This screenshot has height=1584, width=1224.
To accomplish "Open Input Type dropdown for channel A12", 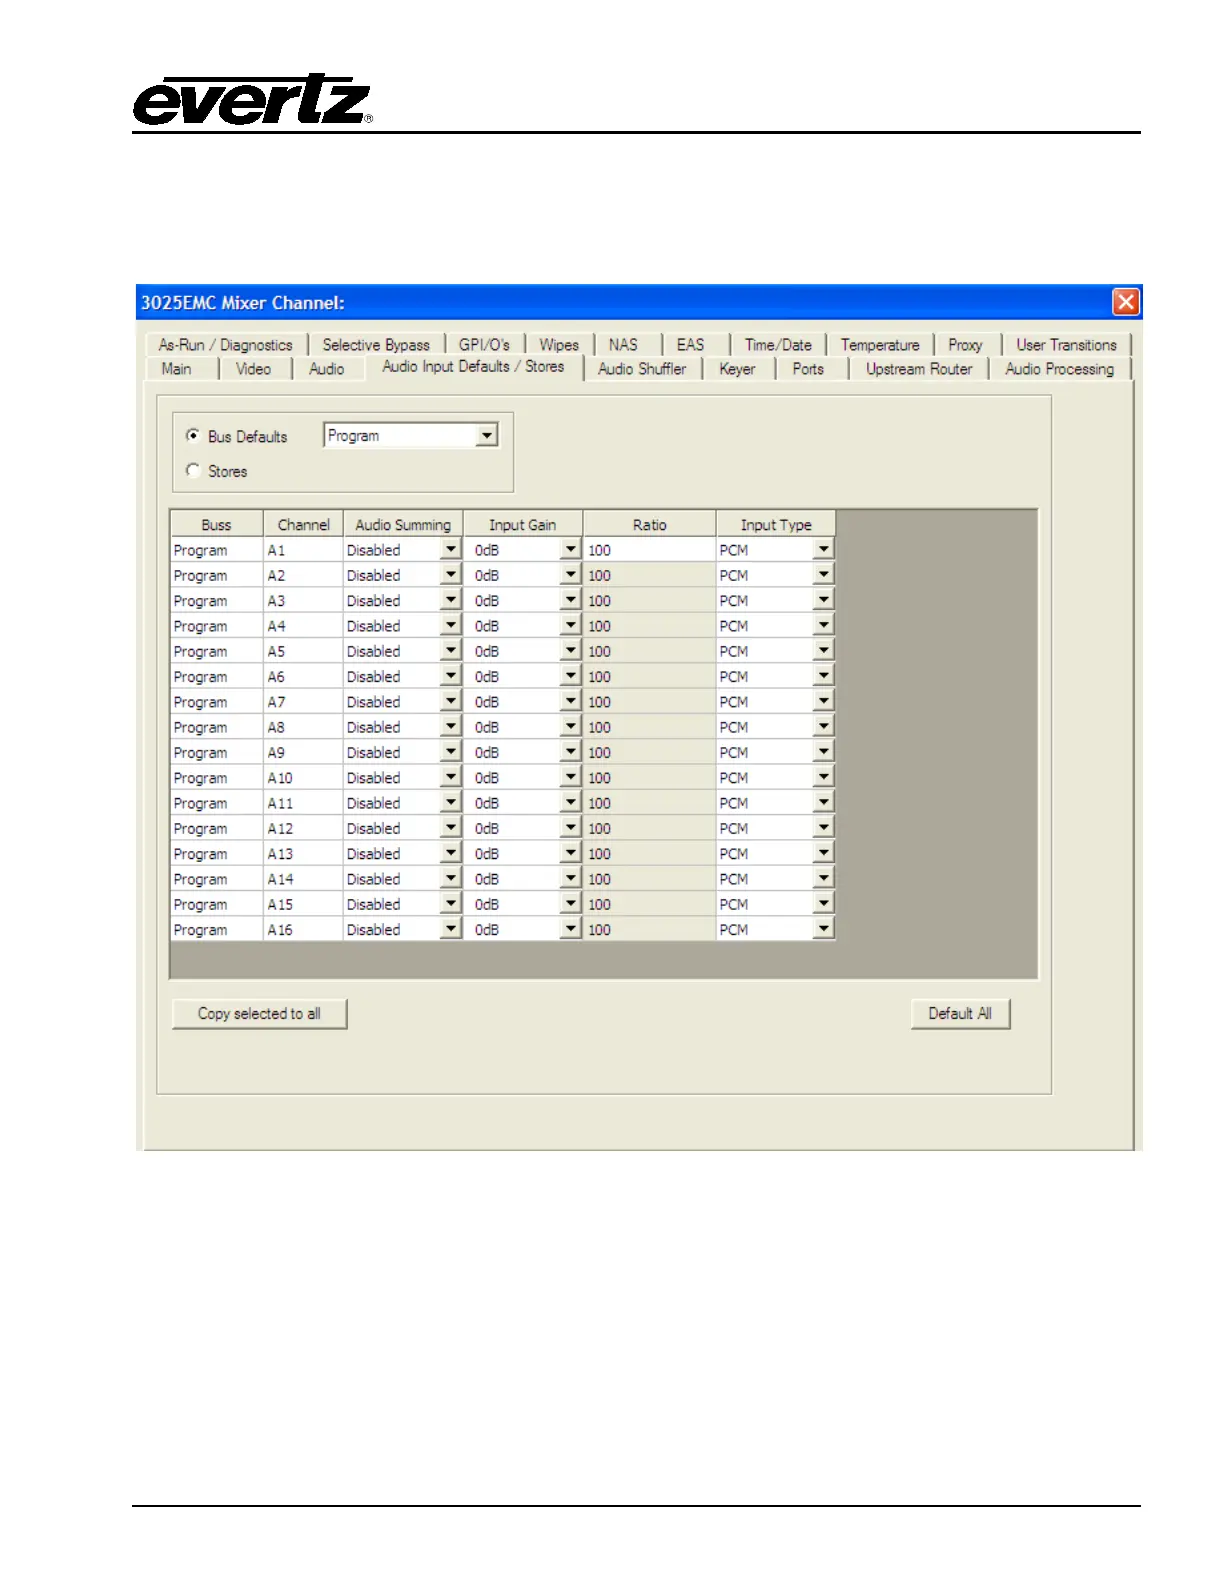I will pos(823,828).
